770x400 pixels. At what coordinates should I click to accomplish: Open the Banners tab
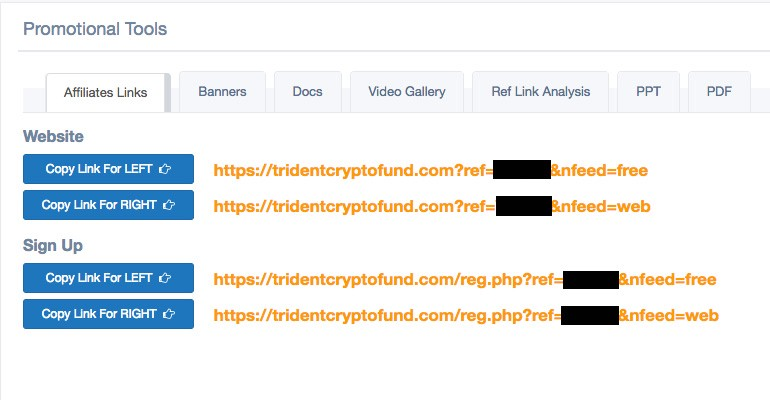(222, 92)
